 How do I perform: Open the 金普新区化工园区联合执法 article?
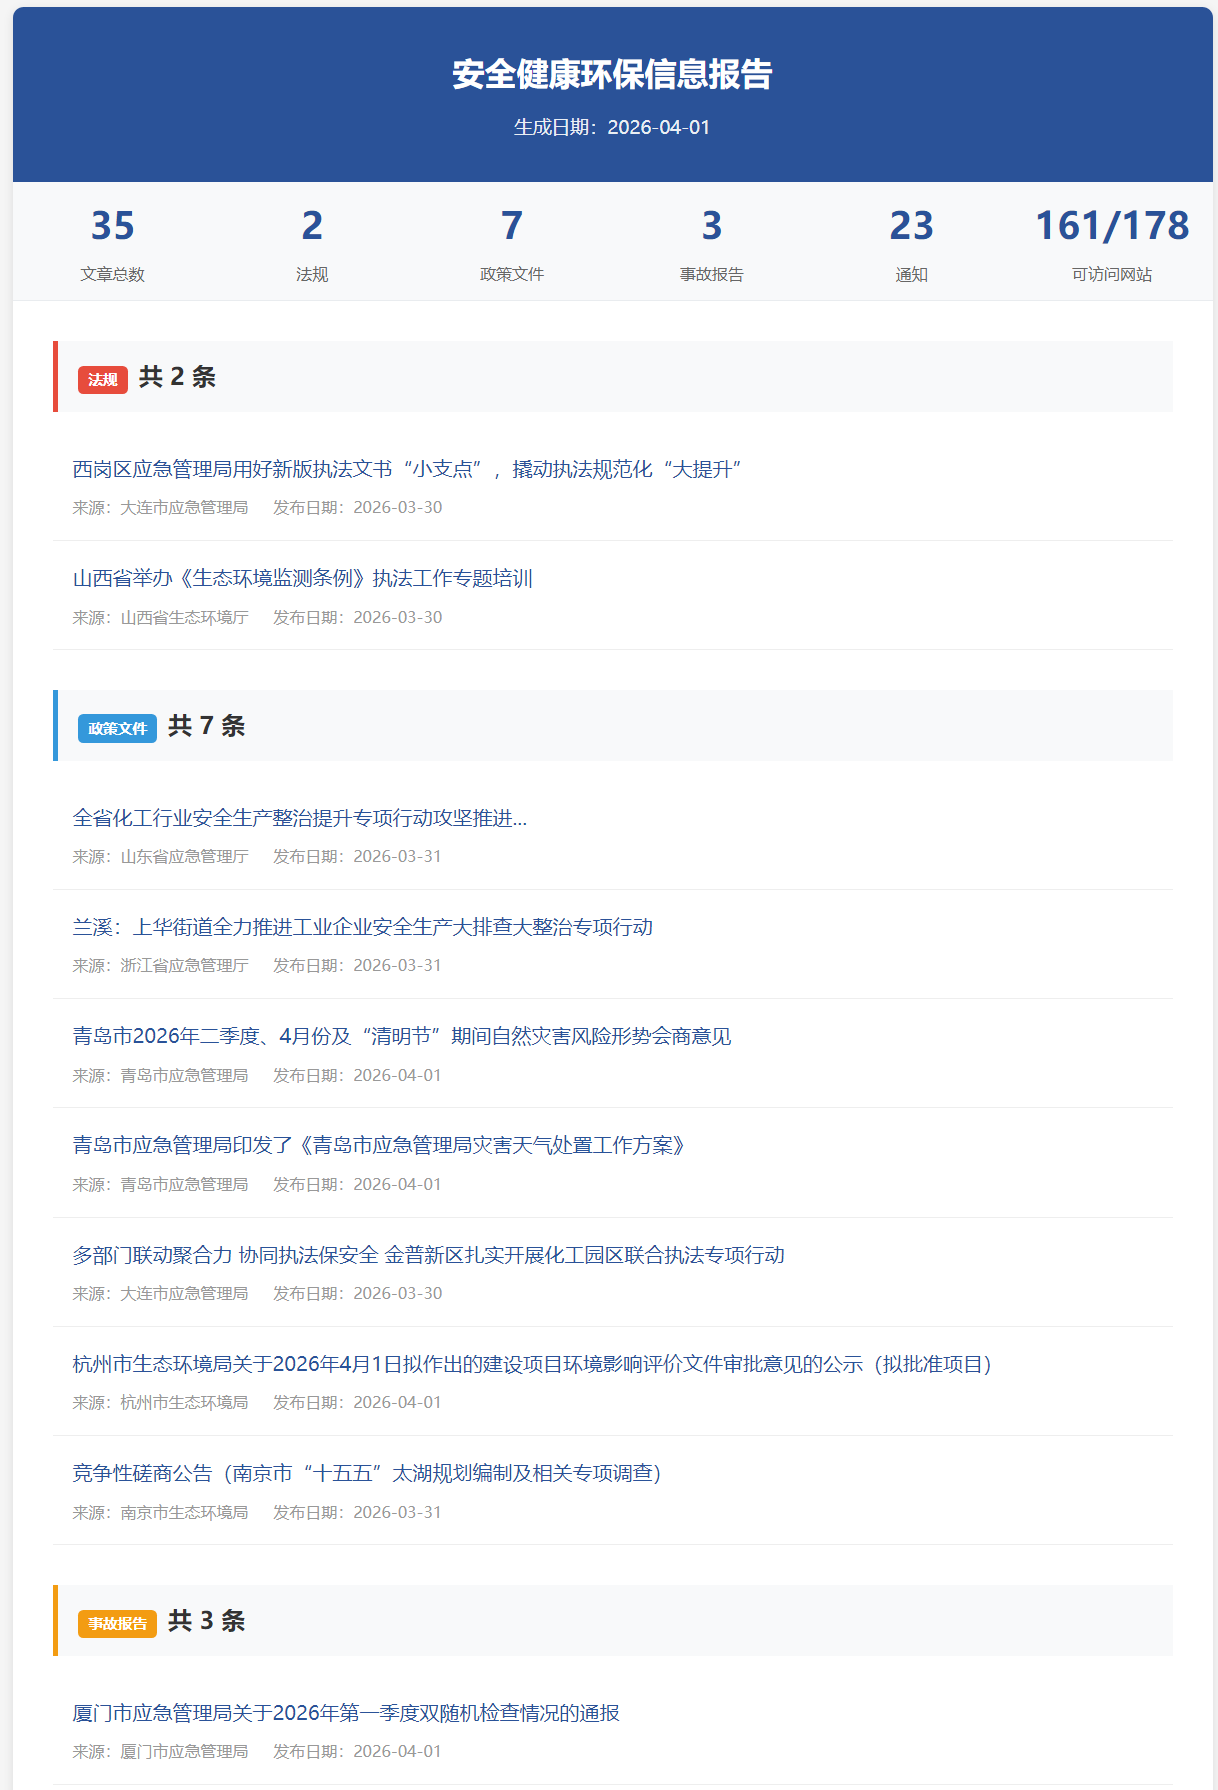[428, 1255]
